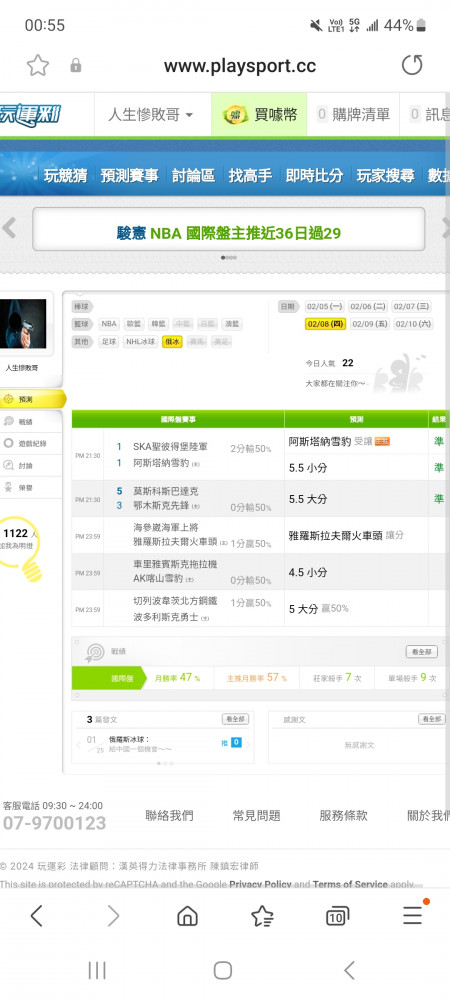Go to 預測賽事 in navigation bar

[x=129, y=176]
